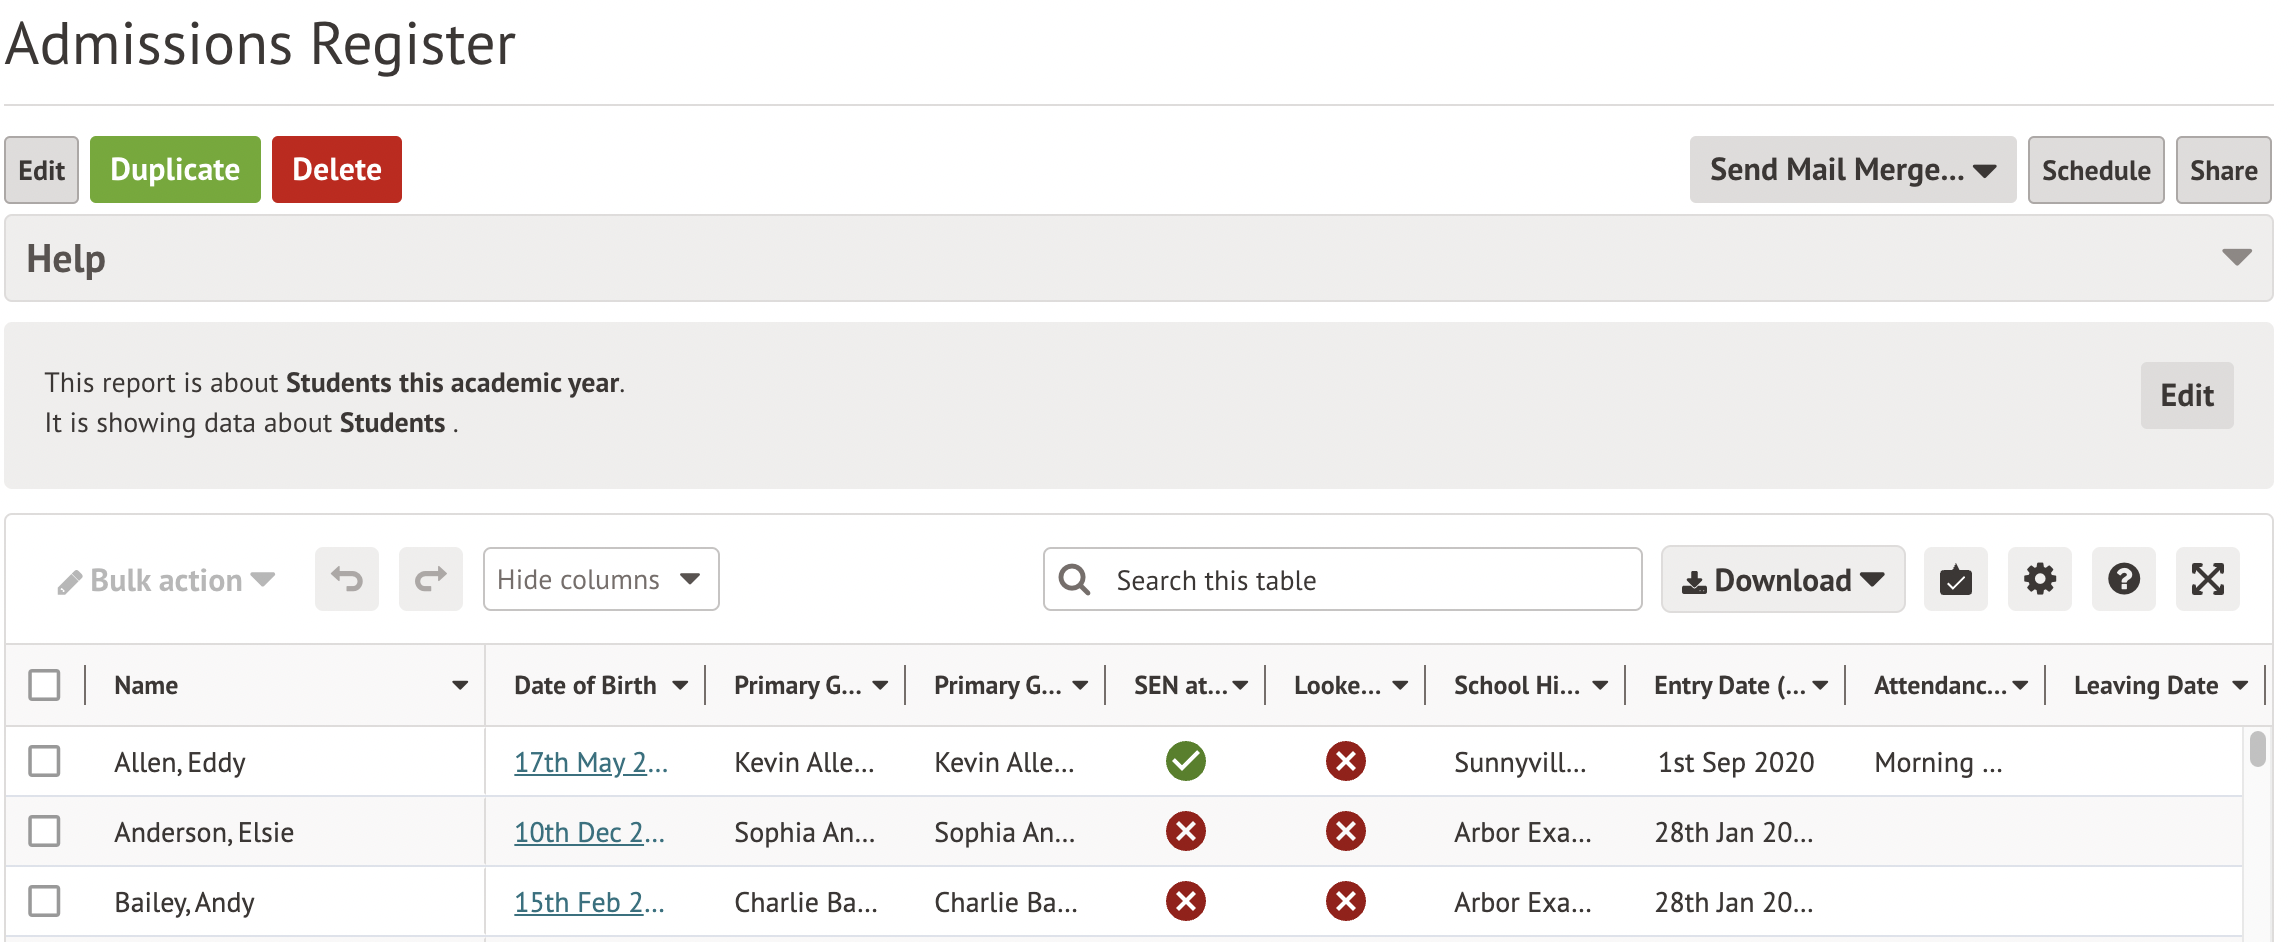Click the calendar checkmark icon

tap(1955, 579)
